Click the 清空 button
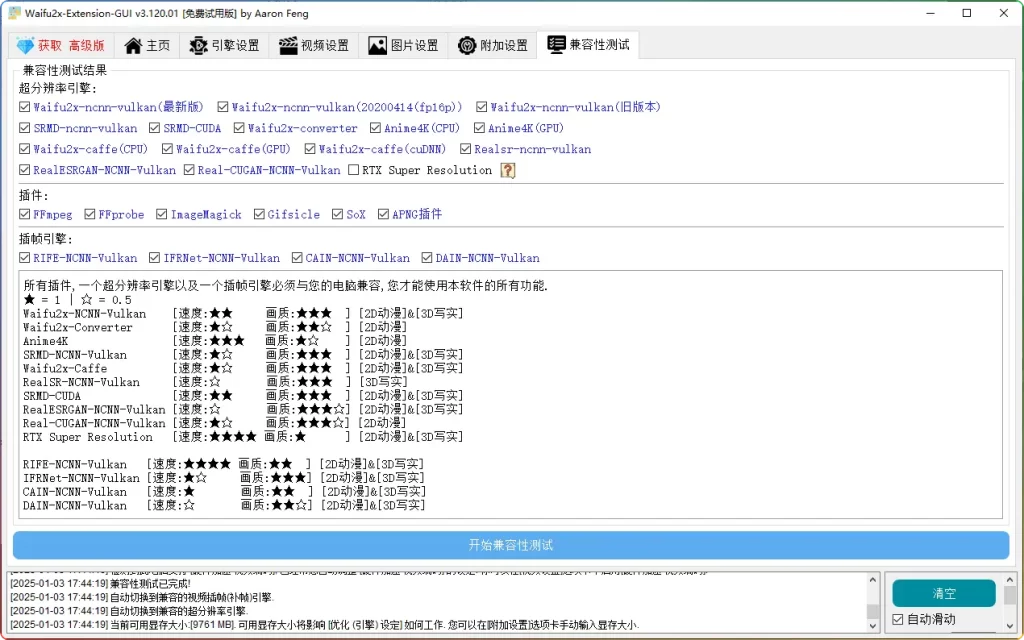Screen dimensions: 1024x640 tap(944, 593)
